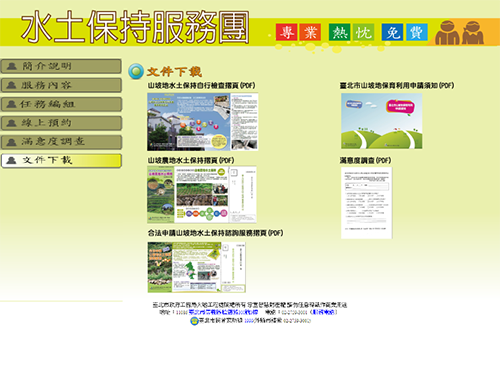Open the 滿意度調查 (PDF) title link
Viewport: 500px width, 369px height.
click(x=365, y=160)
